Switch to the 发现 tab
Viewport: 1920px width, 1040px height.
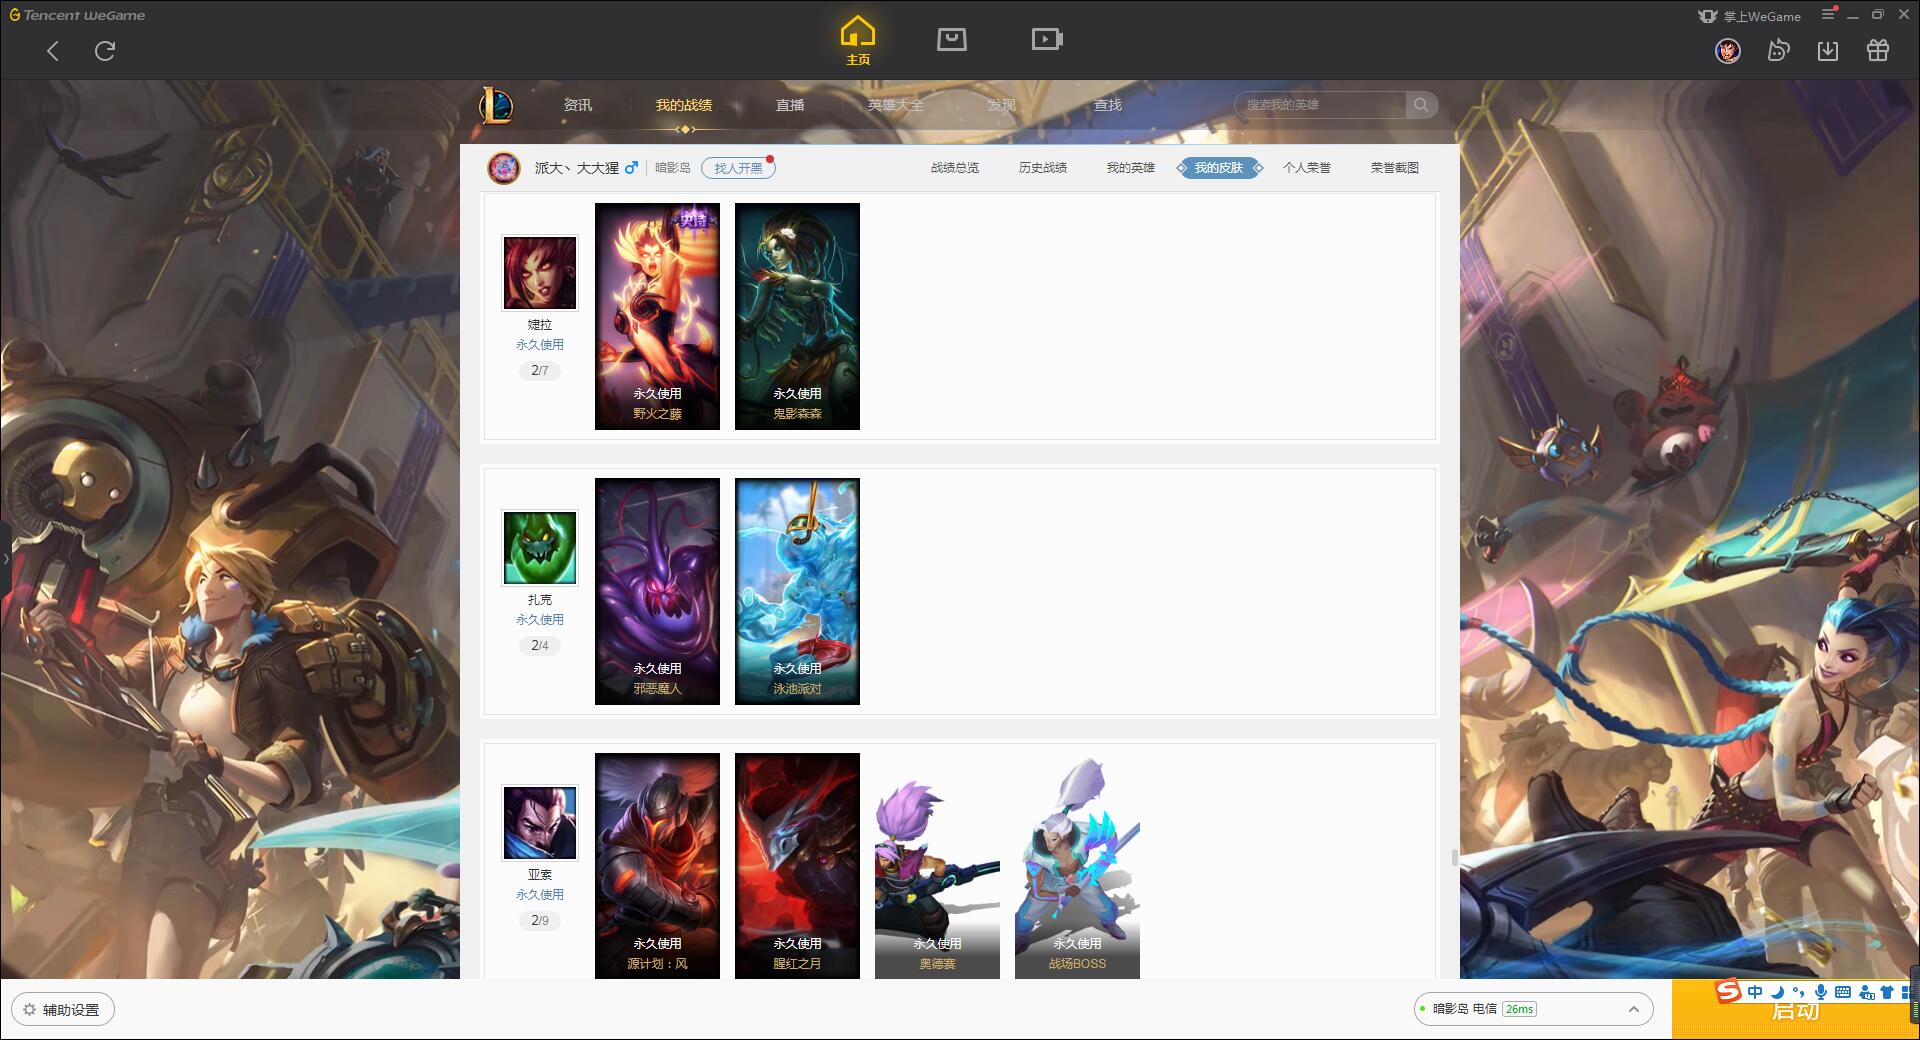(x=1002, y=105)
